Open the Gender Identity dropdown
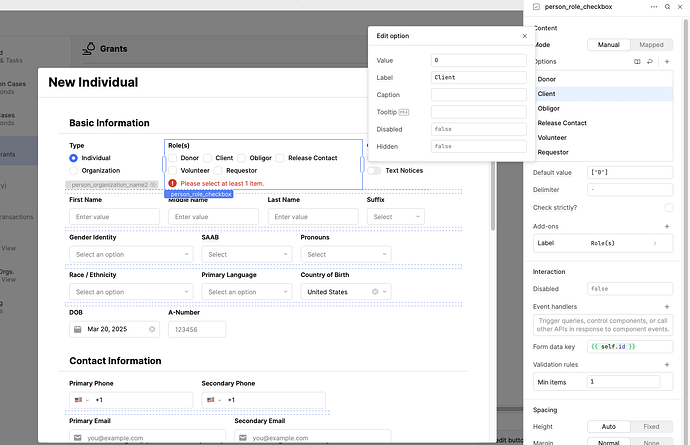The height and width of the screenshot is (445, 690). click(131, 254)
